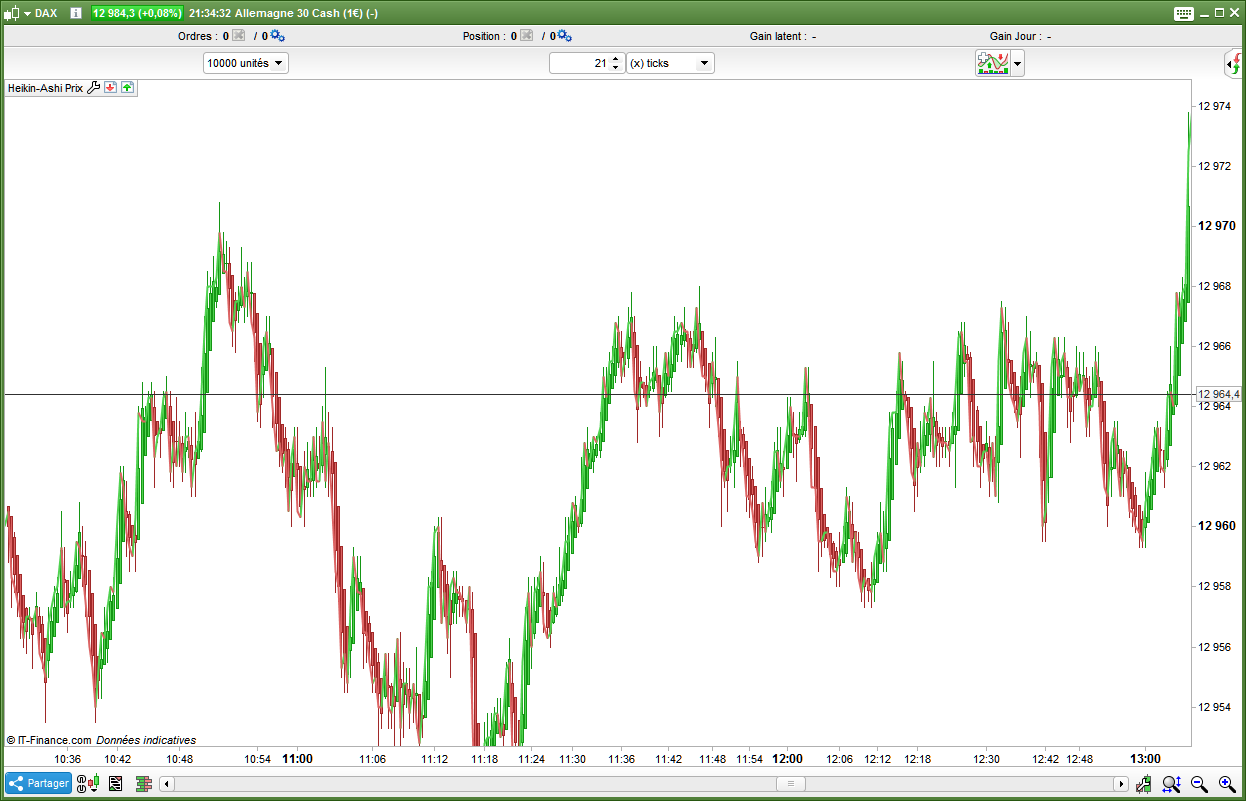
Task: Open the DAX instrument menu arrow
Action: (x=27, y=13)
